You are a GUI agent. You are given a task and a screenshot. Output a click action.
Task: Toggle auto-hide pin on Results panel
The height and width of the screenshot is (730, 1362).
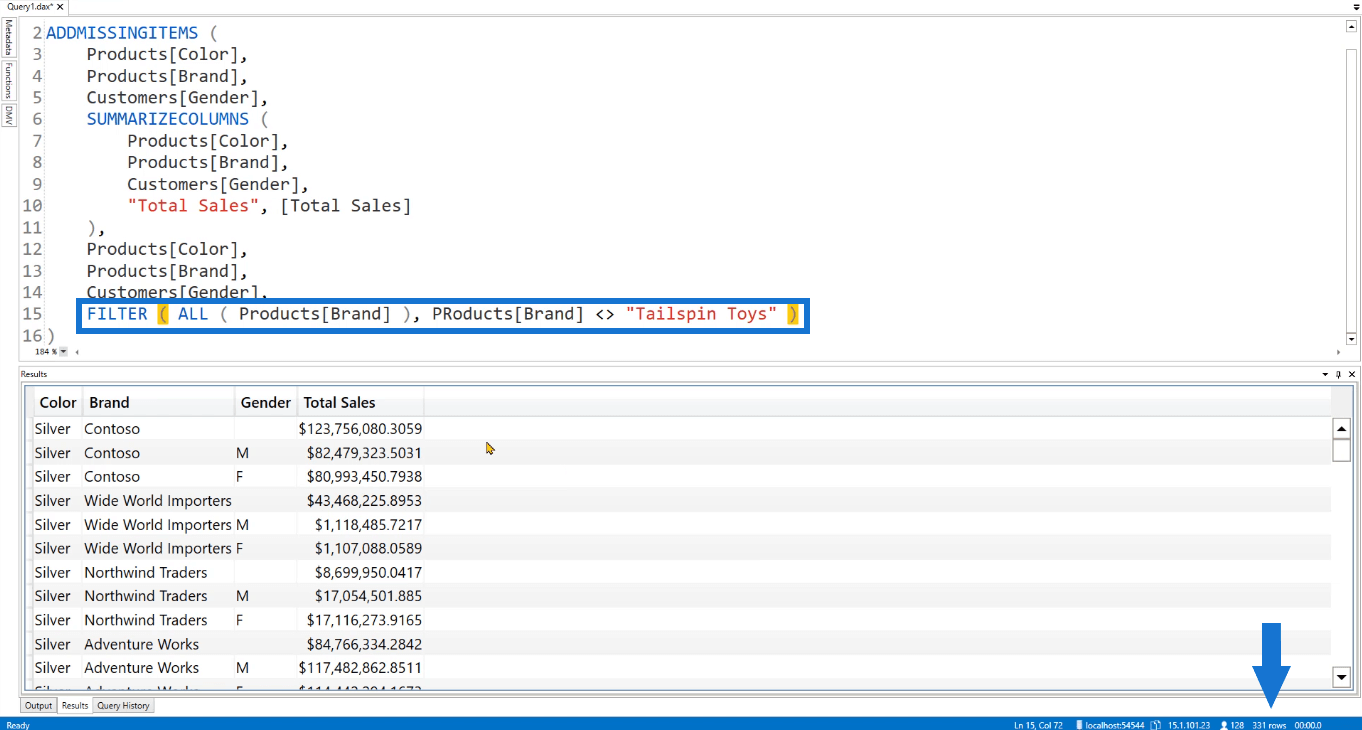pyautogui.click(x=1338, y=374)
